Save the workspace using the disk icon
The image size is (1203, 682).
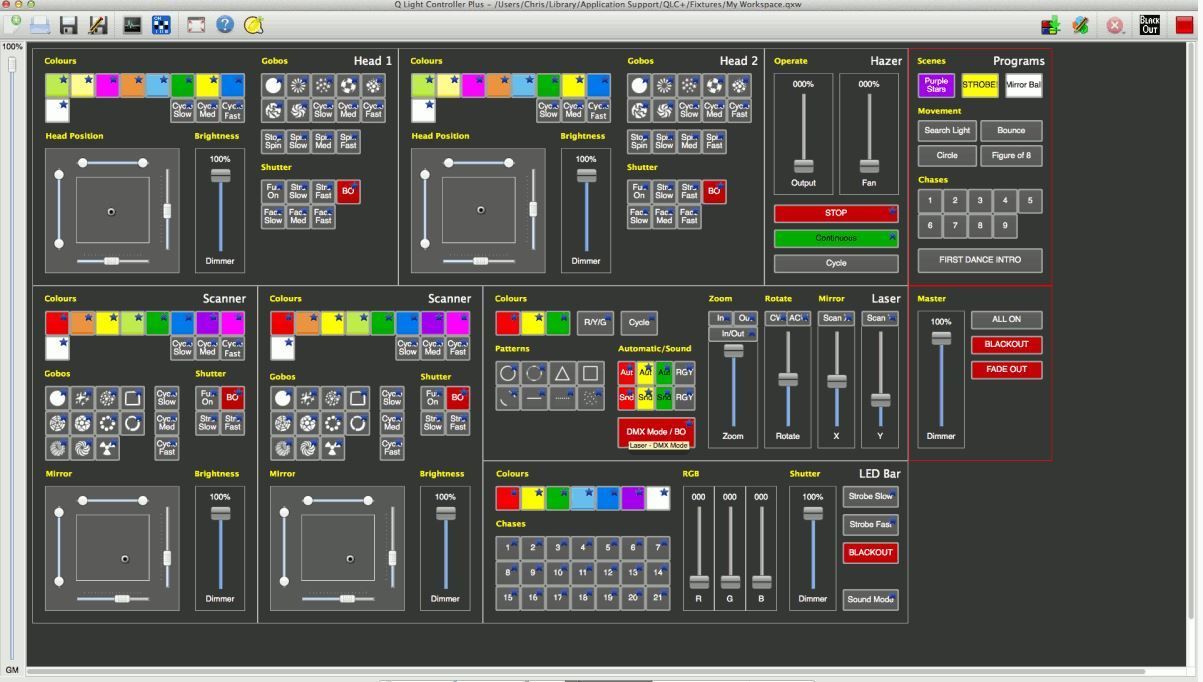[70, 25]
